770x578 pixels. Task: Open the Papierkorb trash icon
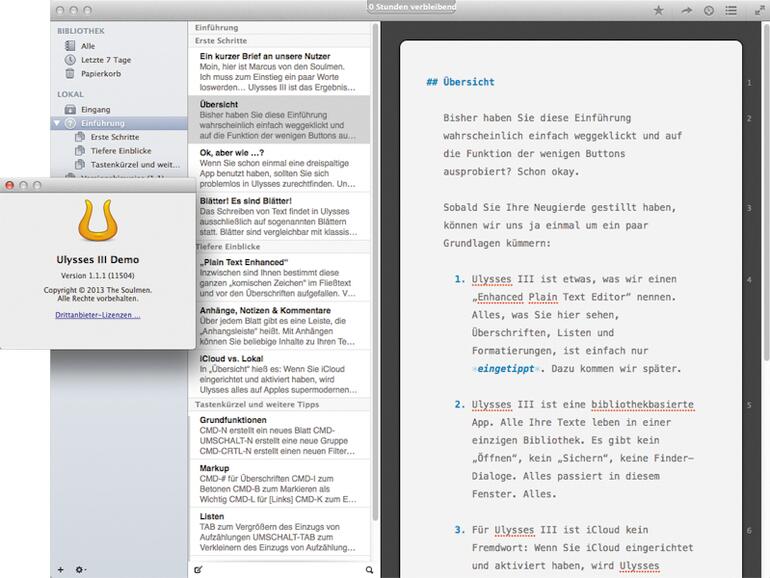[x=70, y=74]
